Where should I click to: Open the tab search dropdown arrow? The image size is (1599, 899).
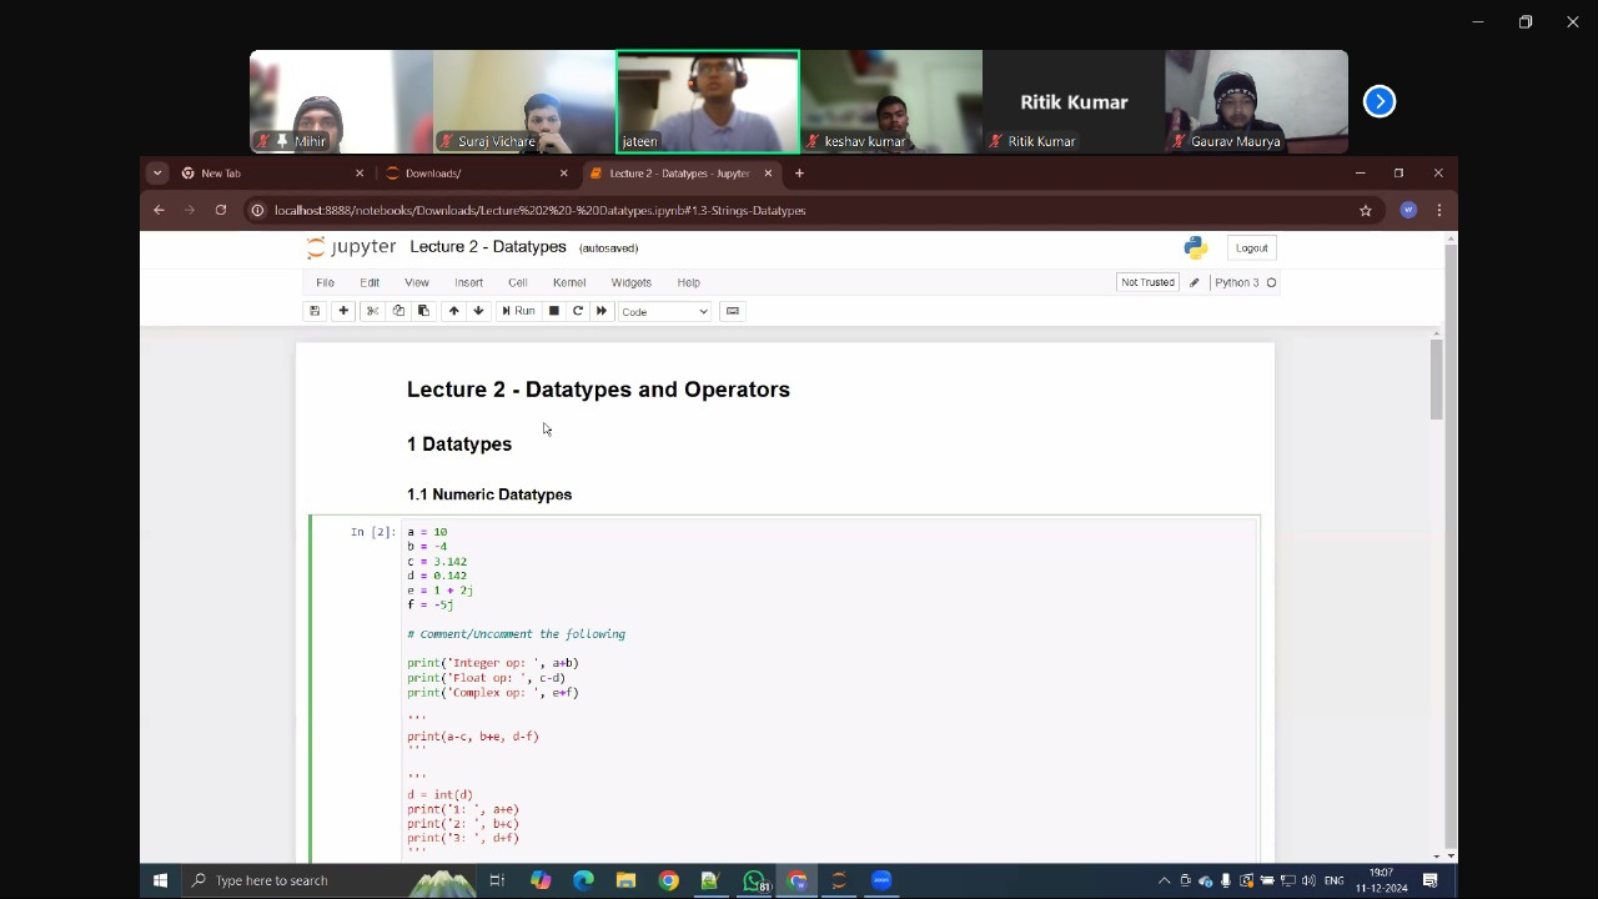pos(157,173)
